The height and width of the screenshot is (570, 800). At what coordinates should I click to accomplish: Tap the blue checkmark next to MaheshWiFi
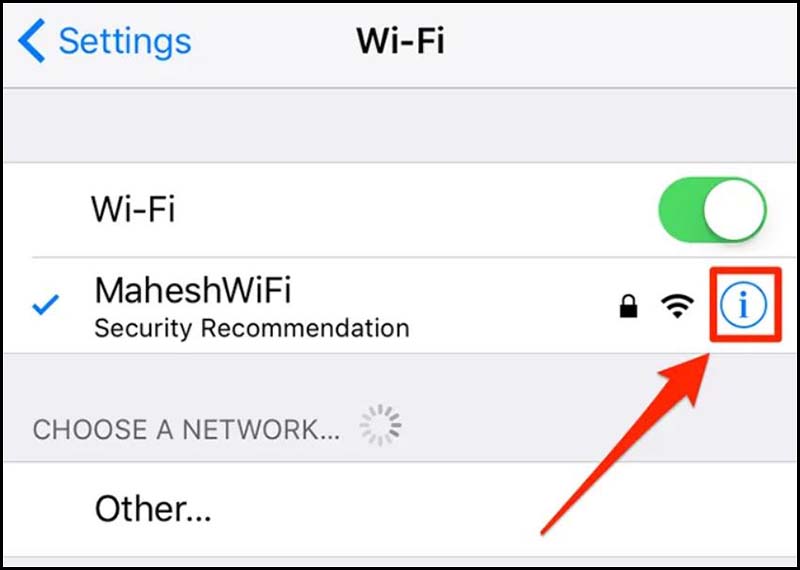tap(45, 305)
